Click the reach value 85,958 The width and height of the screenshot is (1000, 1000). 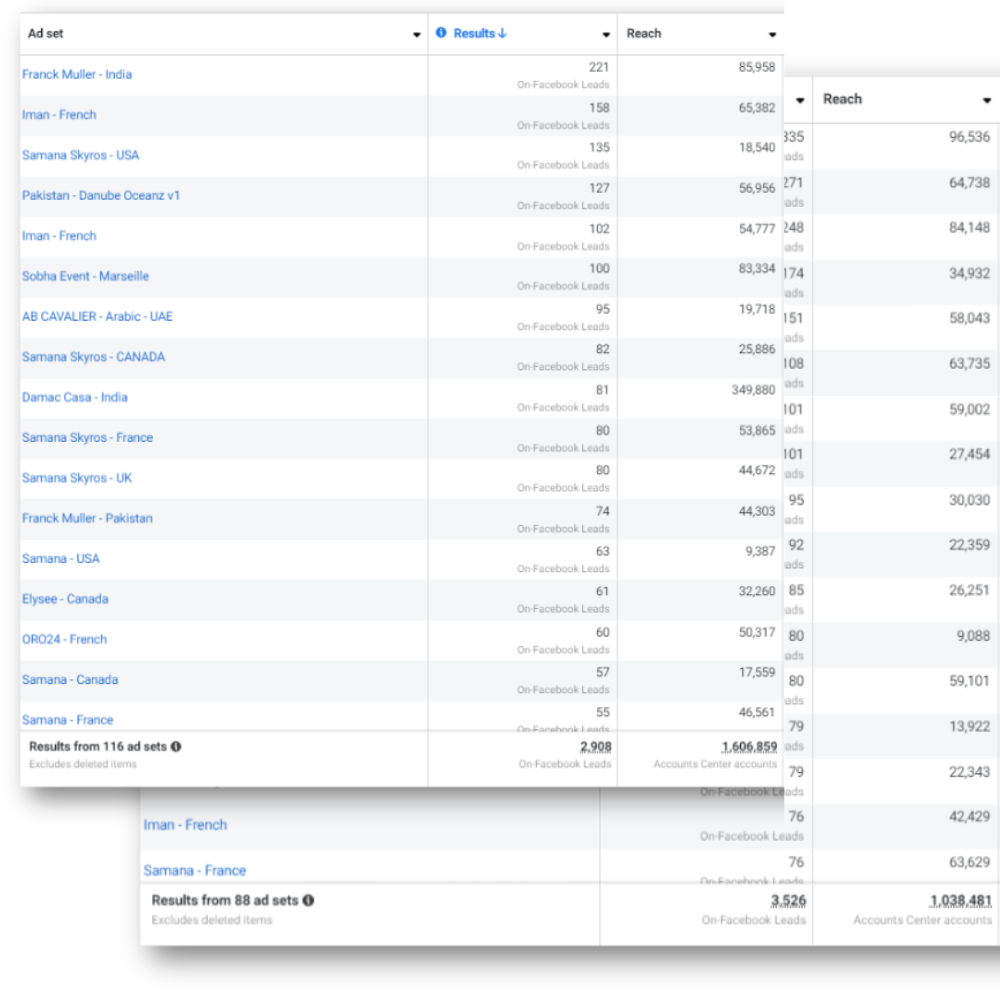click(757, 67)
